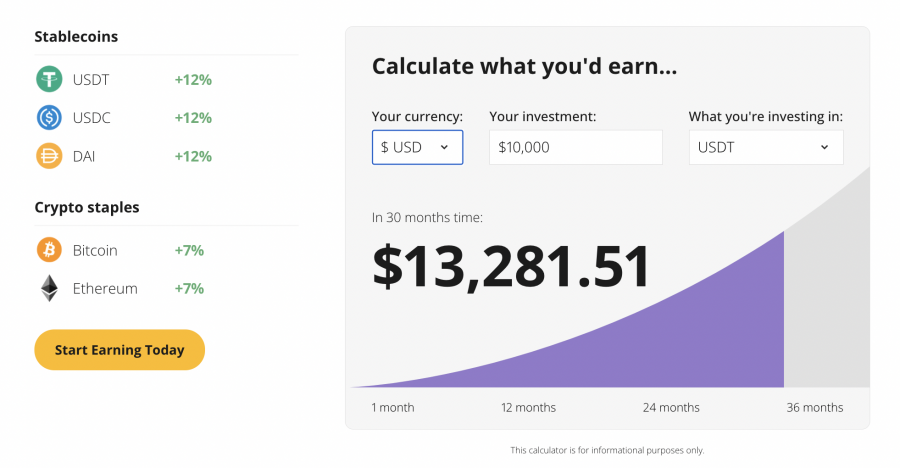Click the Ethereum diamond icon
This screenshot has height=468, width=900.
click(49, 288)
